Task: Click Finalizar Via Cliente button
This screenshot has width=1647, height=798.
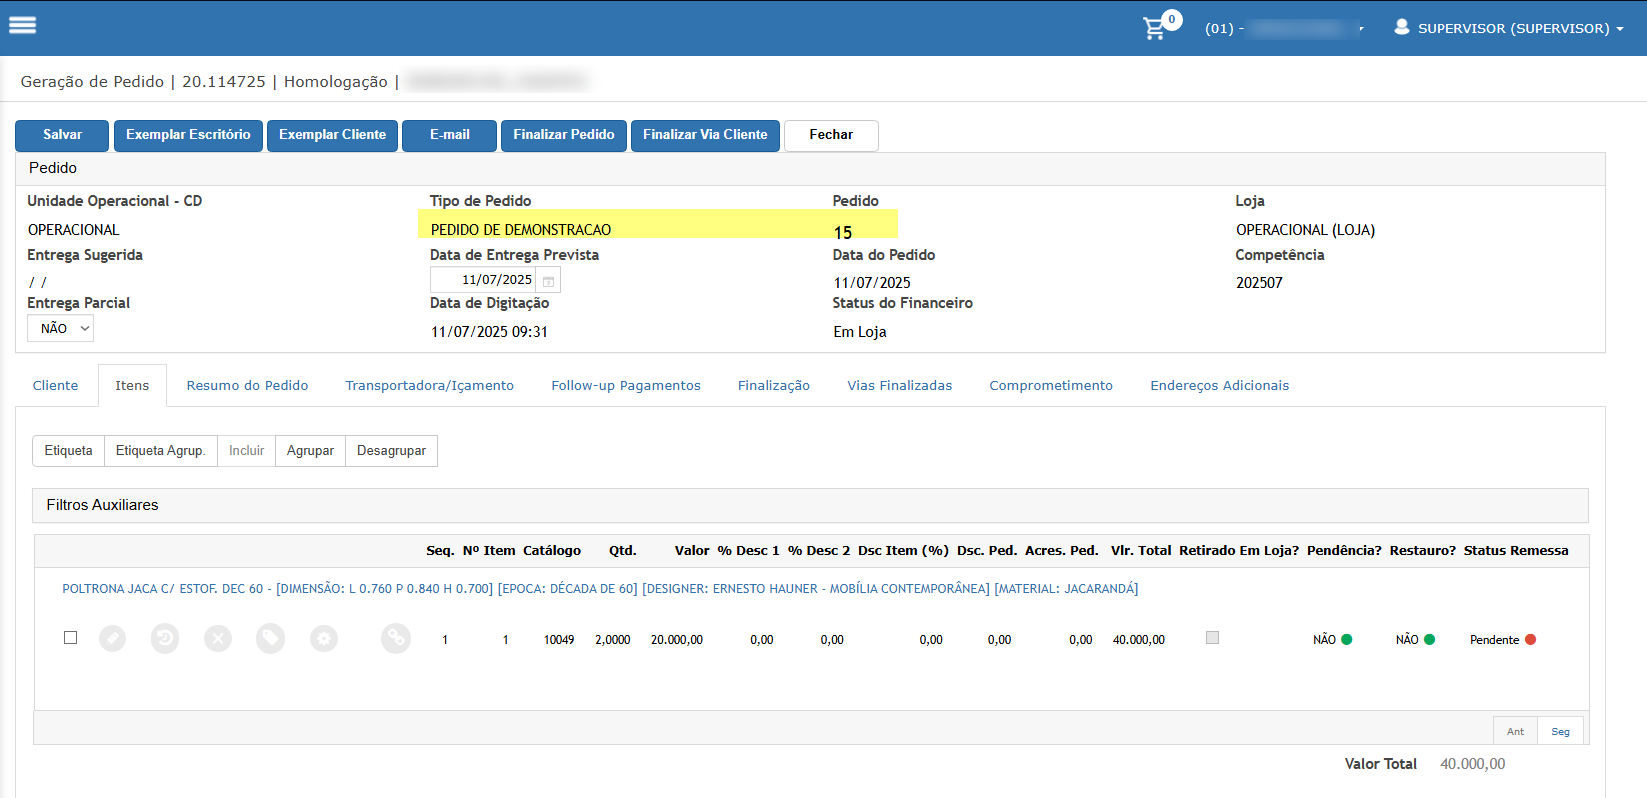Action: [705, 135]
